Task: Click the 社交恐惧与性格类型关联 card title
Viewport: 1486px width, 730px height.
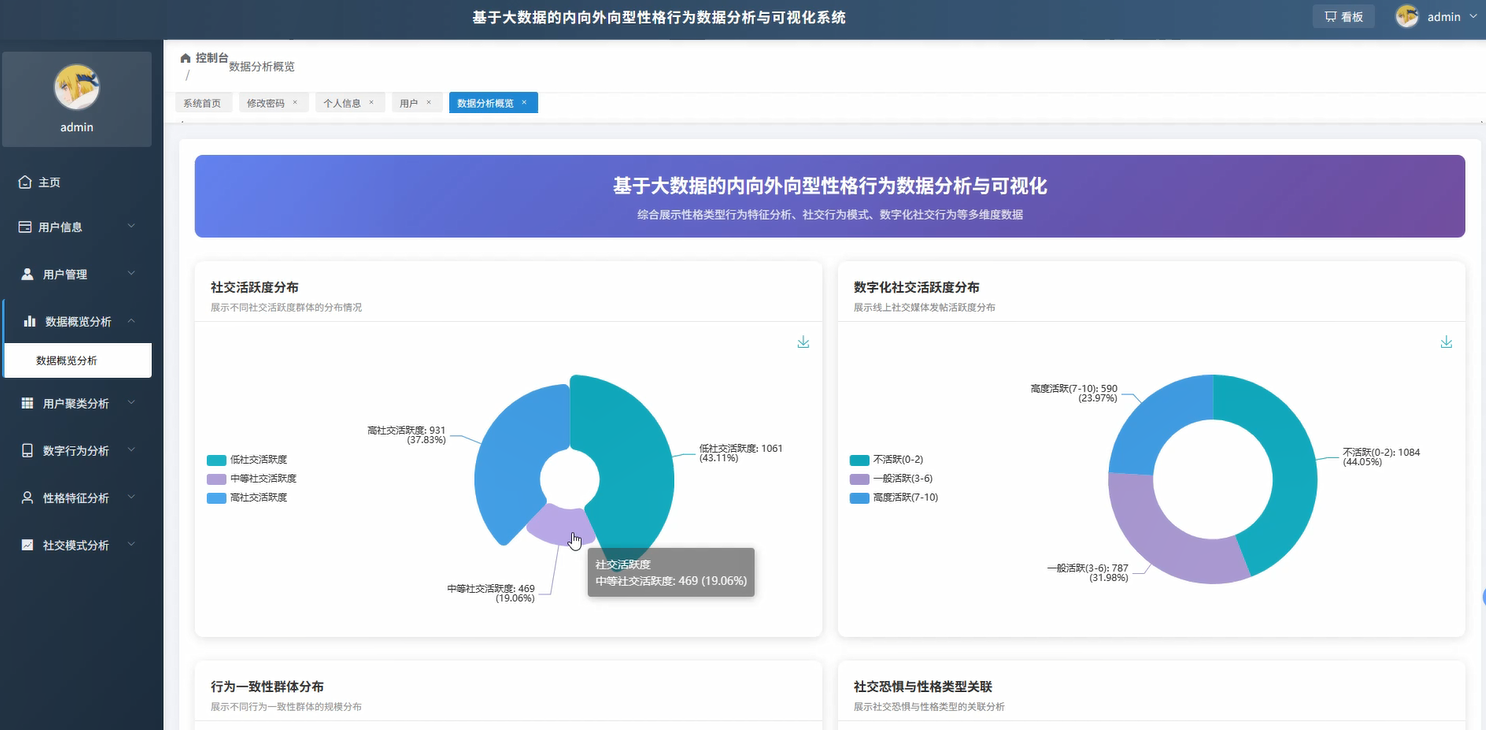Action: (922, 687)
